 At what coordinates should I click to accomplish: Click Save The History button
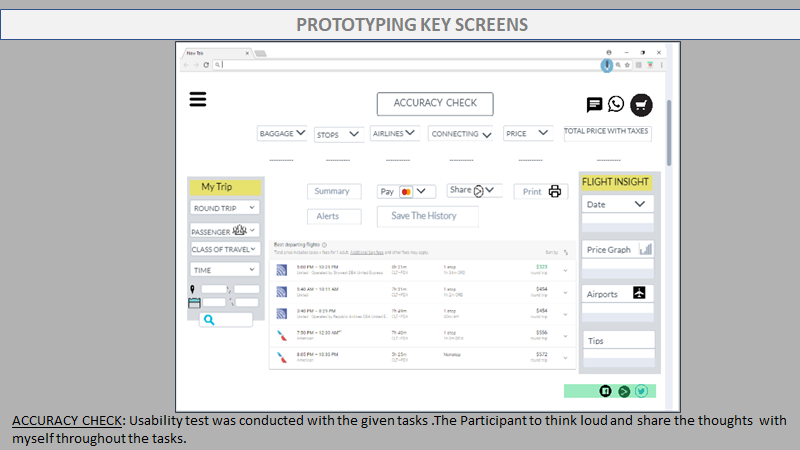click(x=427, y=216)
